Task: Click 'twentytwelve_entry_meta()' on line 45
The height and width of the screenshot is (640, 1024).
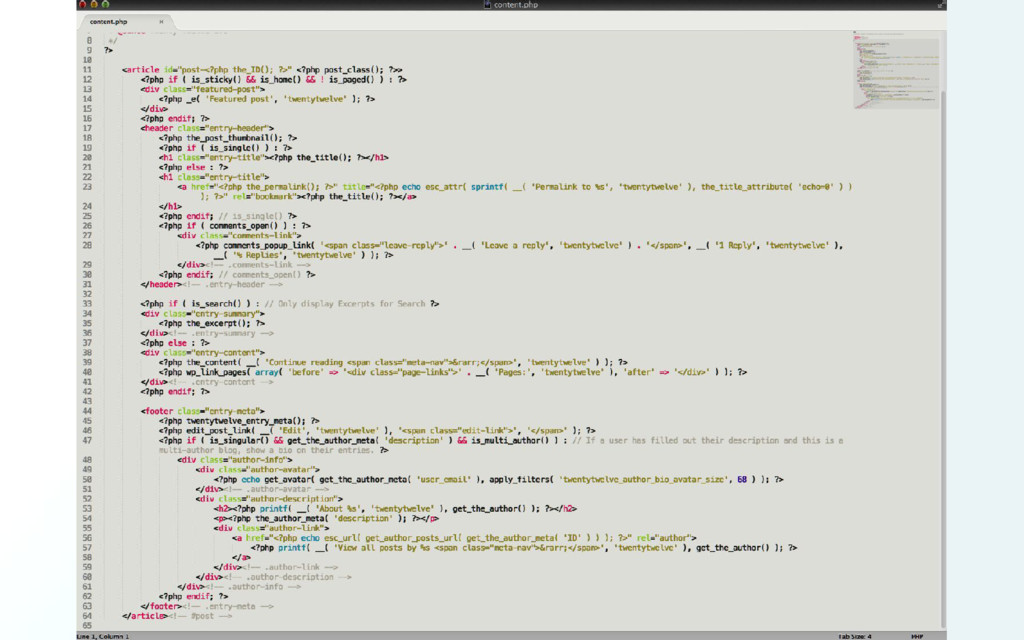Action: pos(246,421)
